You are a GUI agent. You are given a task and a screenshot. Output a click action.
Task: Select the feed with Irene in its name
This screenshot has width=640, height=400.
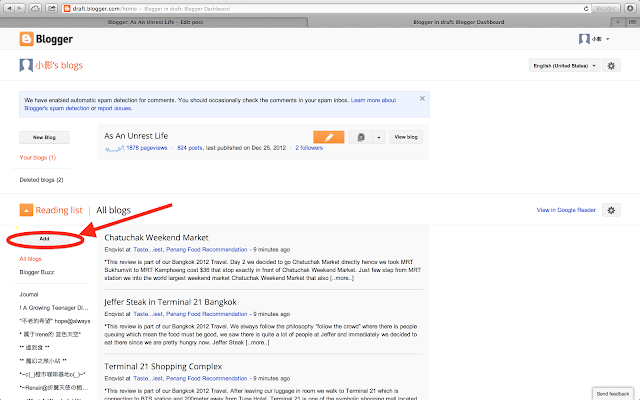(50, 334)
